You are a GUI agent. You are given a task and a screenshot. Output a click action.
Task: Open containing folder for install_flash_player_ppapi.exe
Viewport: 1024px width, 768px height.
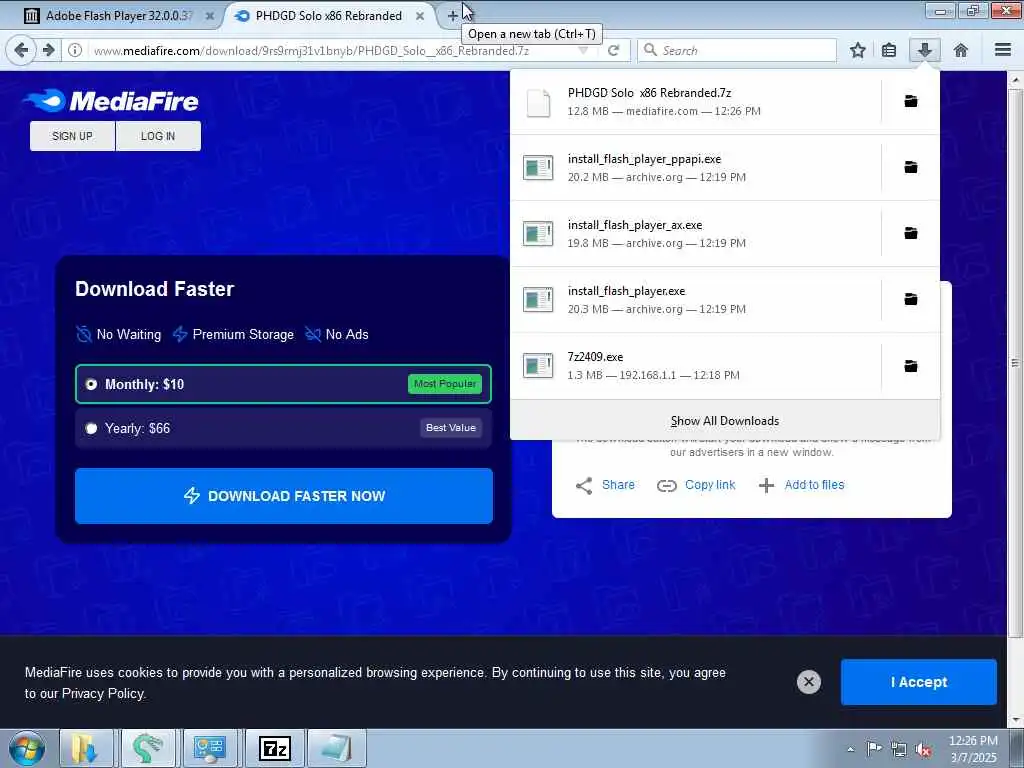(910, 167)
